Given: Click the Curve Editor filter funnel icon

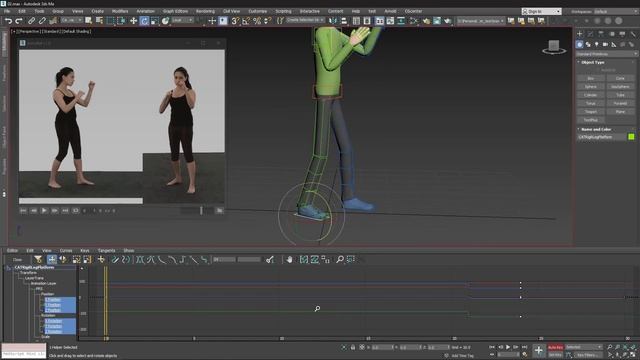Looking at the screenshot, I should [38, 259].
